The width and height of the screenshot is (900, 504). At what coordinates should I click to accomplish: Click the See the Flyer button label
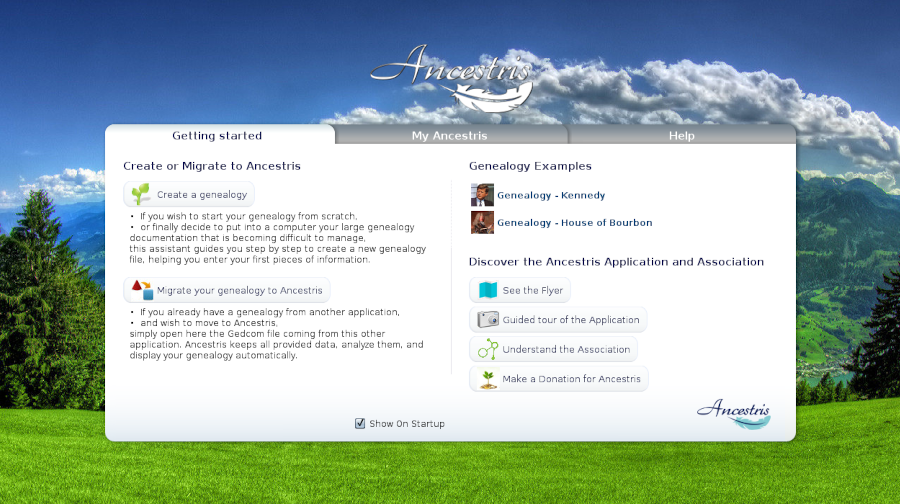pyautogui.click(x=533, y=290)
